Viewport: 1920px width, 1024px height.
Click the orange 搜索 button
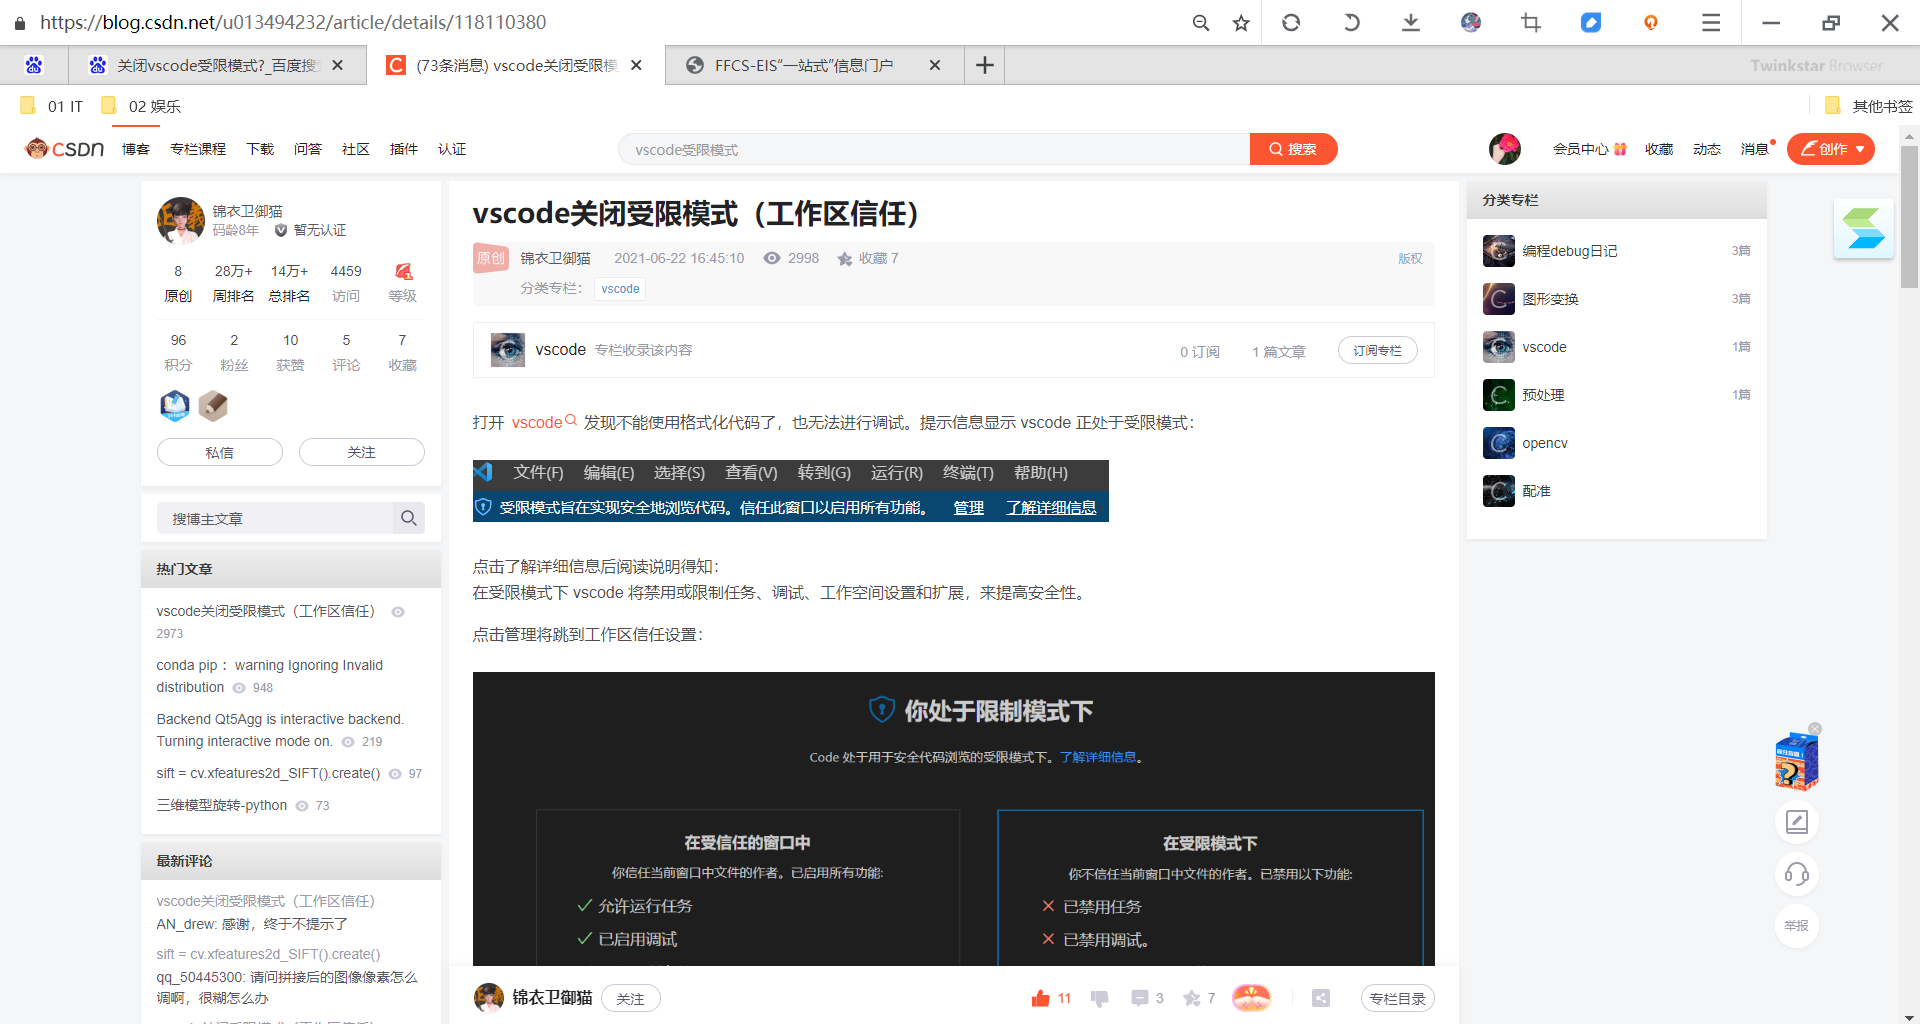1293,149
